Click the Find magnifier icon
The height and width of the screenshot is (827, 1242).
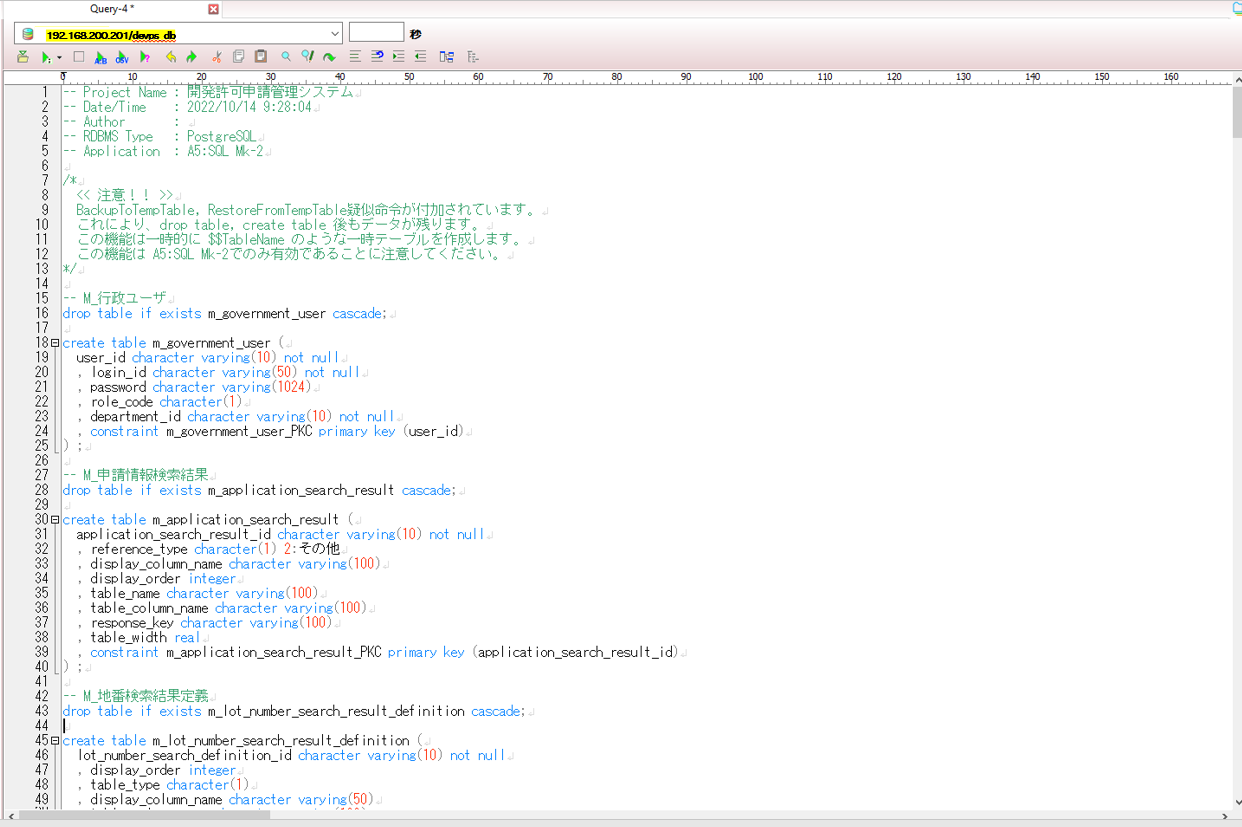click(286, 57)
